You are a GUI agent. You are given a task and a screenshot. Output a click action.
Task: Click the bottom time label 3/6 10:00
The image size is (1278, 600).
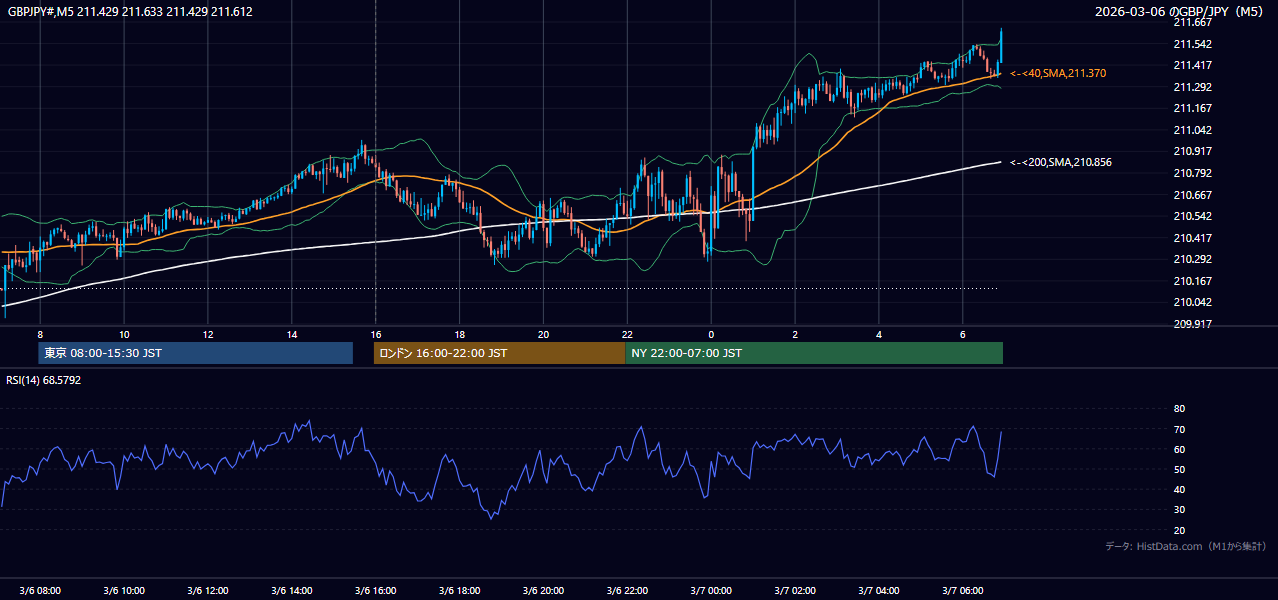tap(124, 590)
